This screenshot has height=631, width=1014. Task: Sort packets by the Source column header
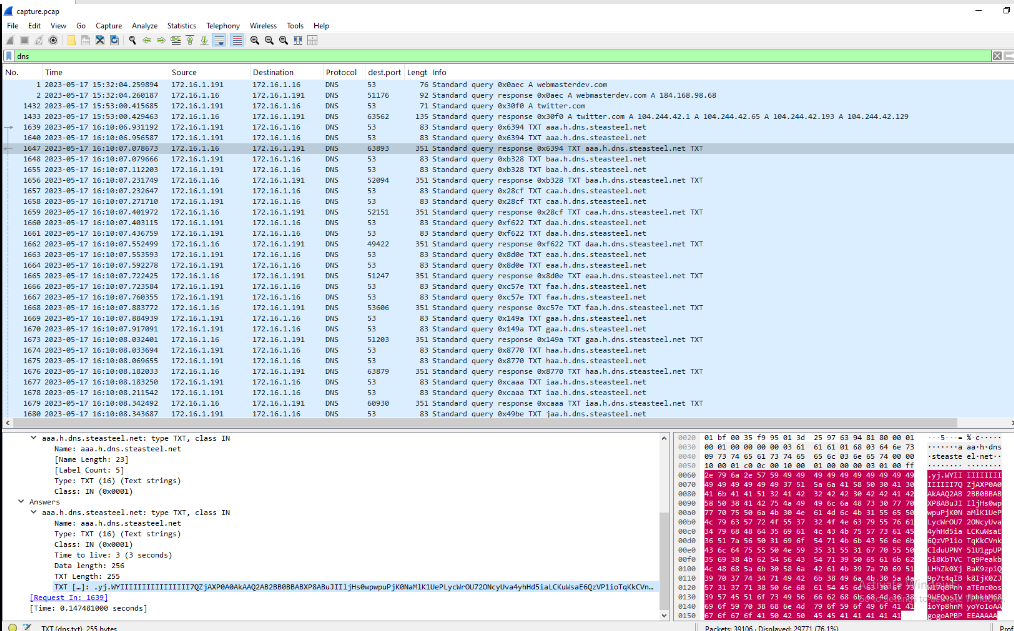[x=184, y=73]
